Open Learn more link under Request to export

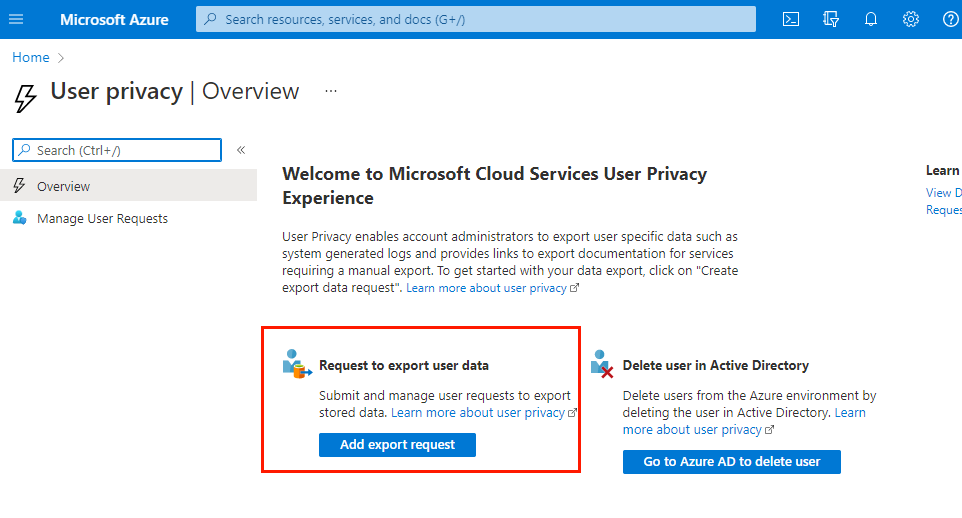coord(483,412)
